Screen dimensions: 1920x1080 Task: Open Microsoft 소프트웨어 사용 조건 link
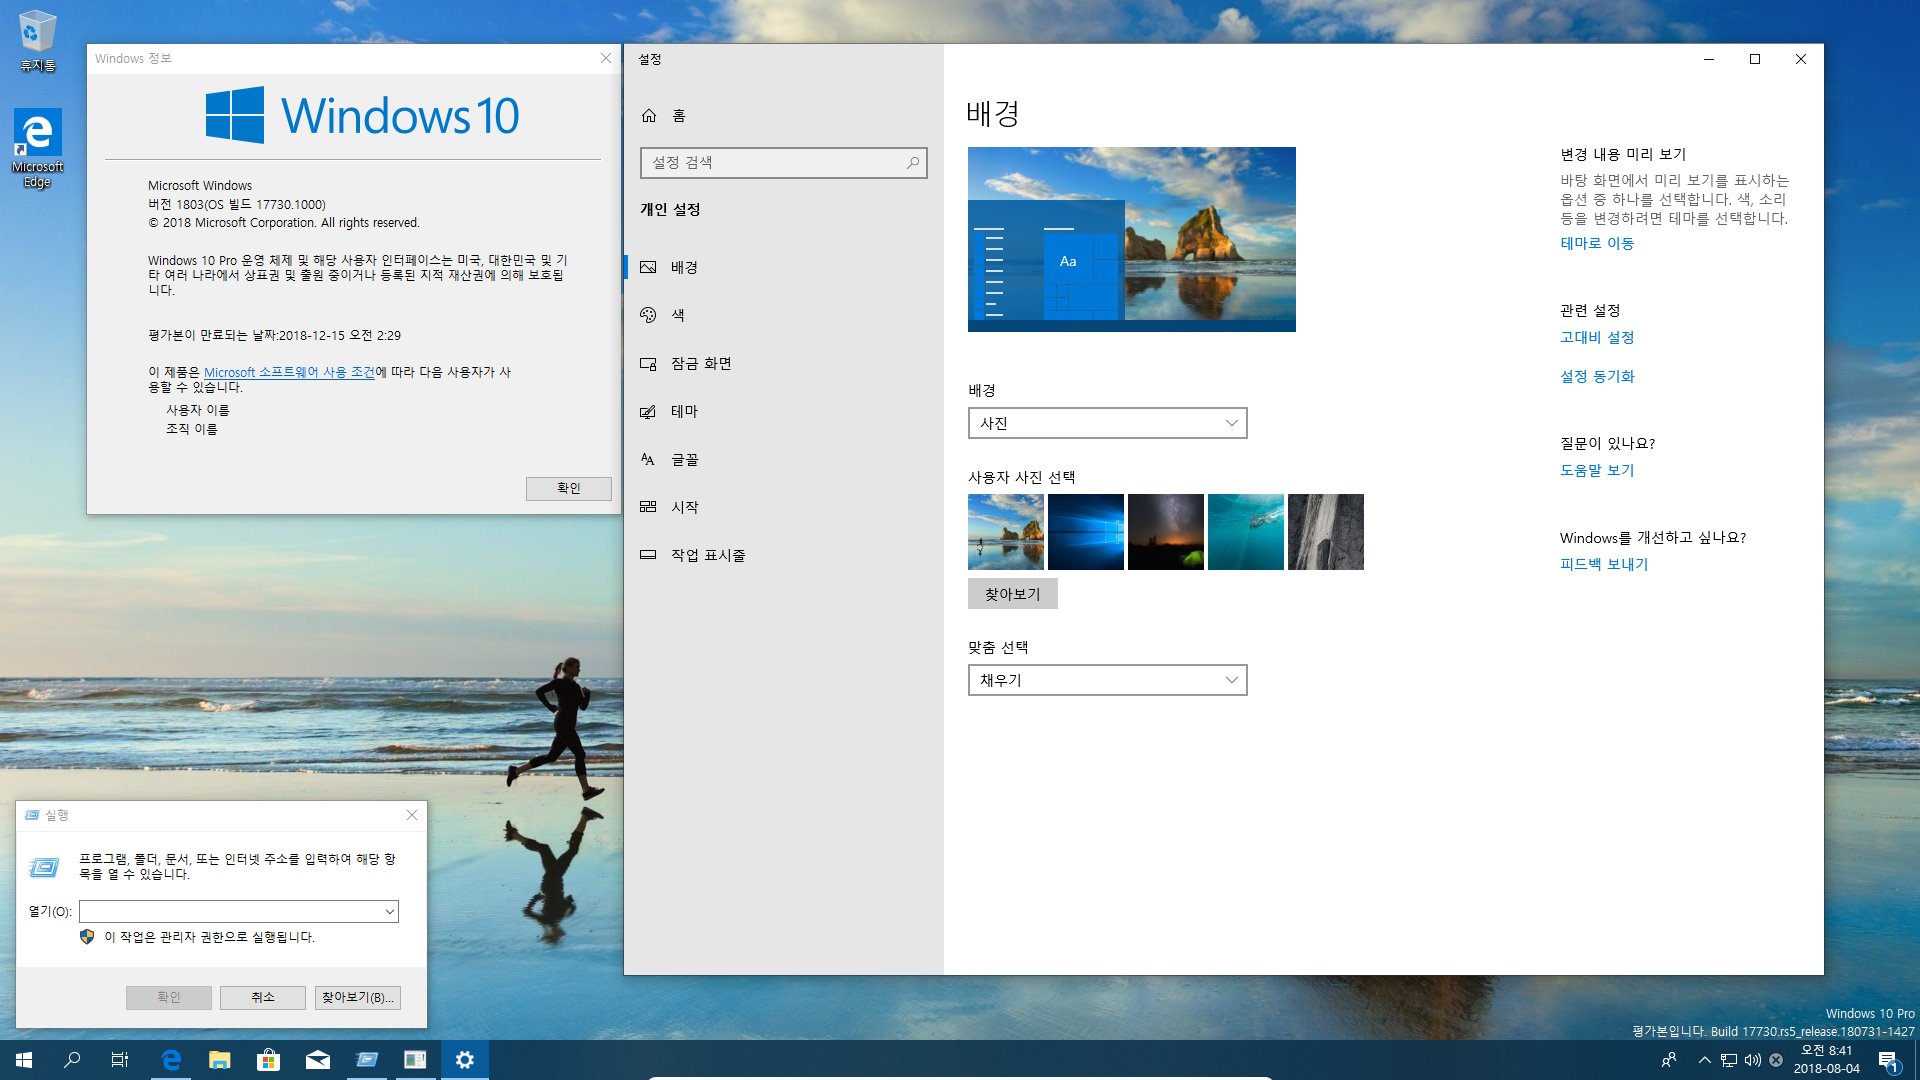(289, 372)
